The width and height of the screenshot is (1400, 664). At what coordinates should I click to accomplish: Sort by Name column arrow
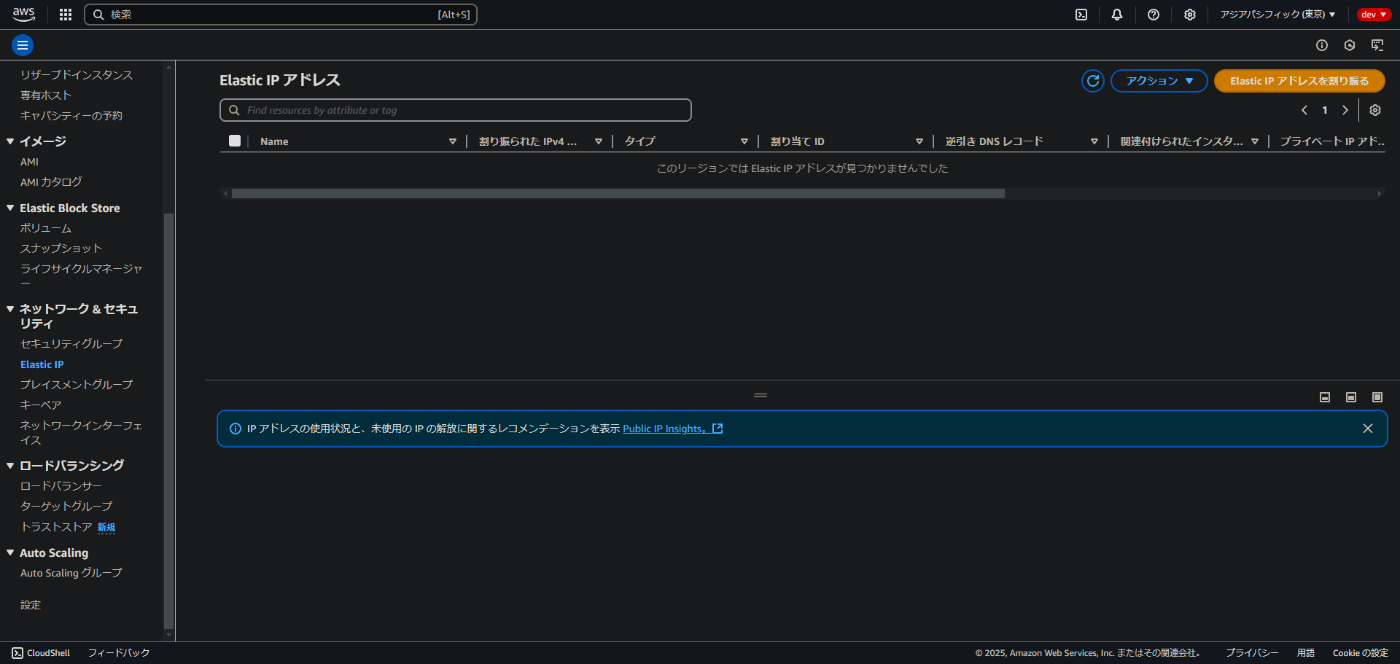[452, 141]
